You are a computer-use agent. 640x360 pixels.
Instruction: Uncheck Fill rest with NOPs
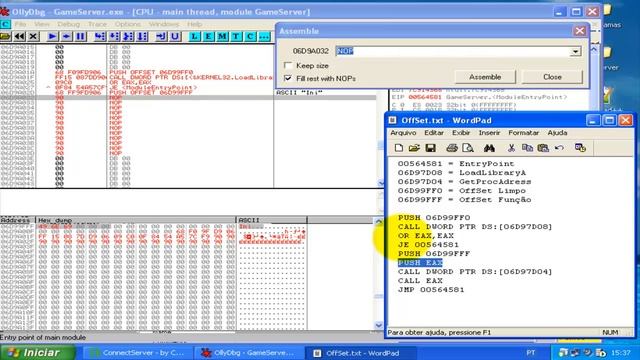coord(288,78)
